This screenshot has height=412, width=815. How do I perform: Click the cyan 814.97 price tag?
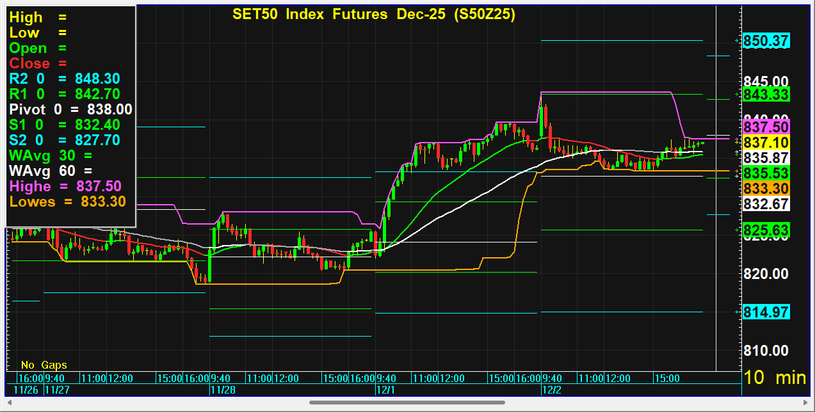coord(767,313)
